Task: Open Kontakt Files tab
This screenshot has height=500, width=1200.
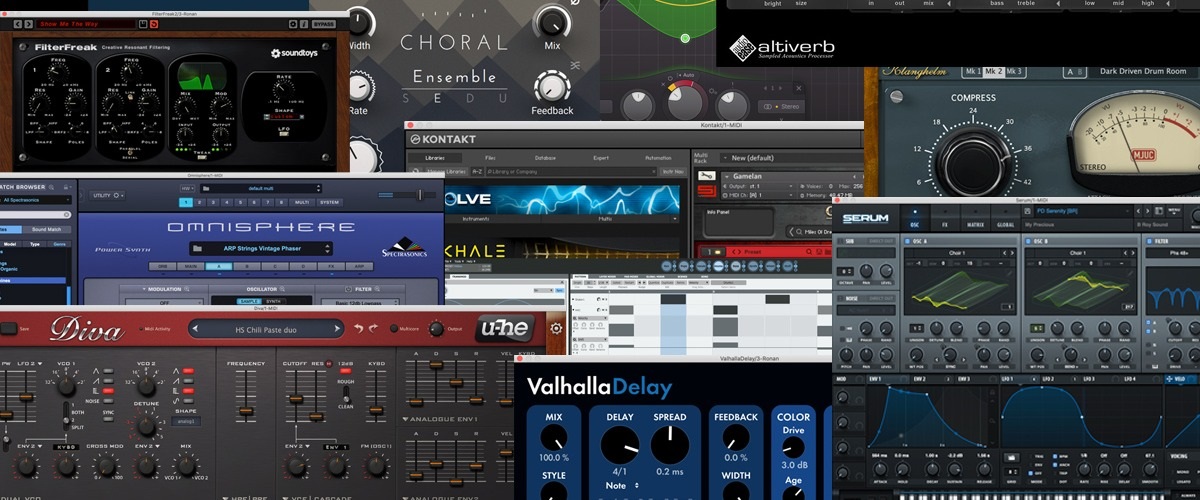Action: click(x=490, y=158)
